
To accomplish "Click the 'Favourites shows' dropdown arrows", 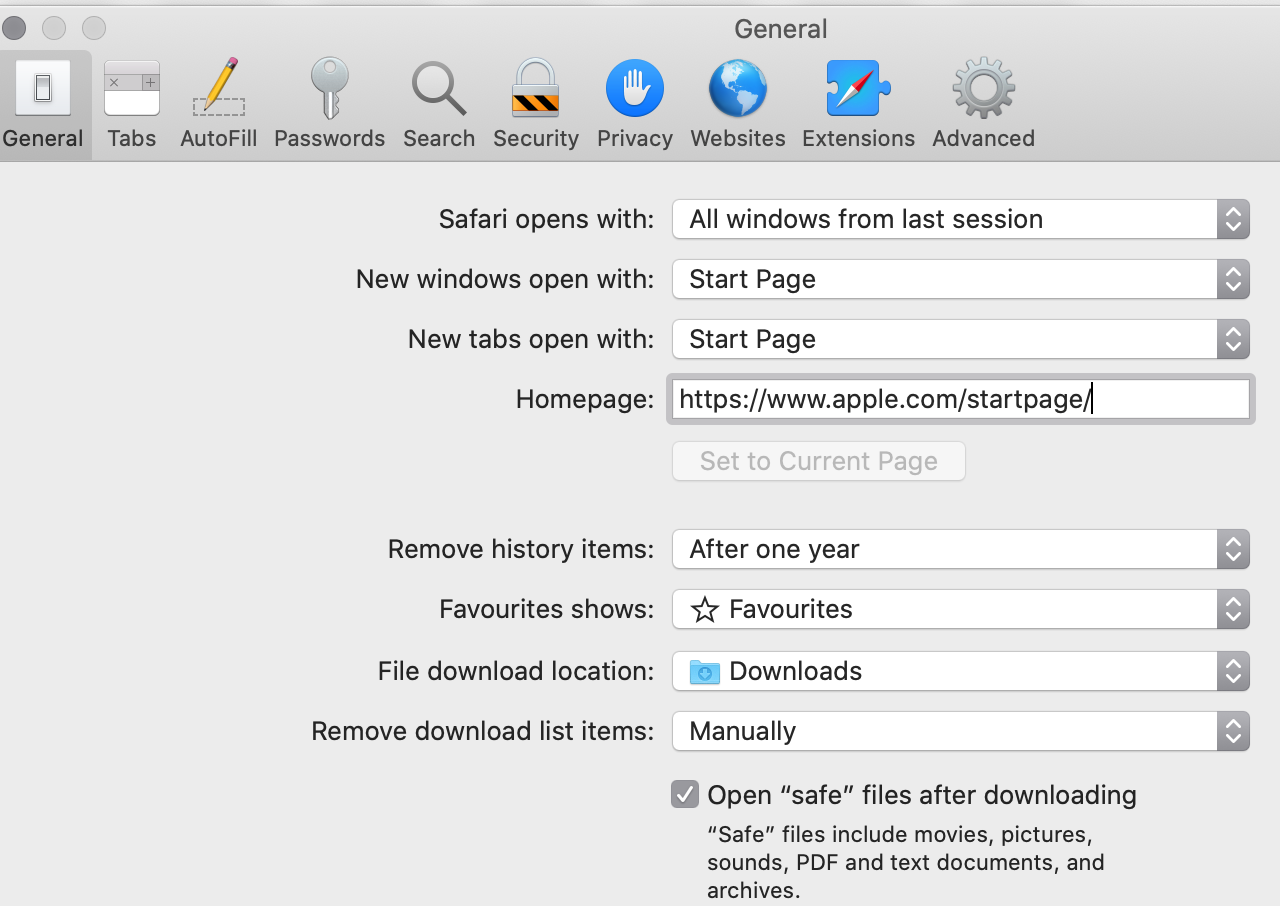I will 1233,609.
